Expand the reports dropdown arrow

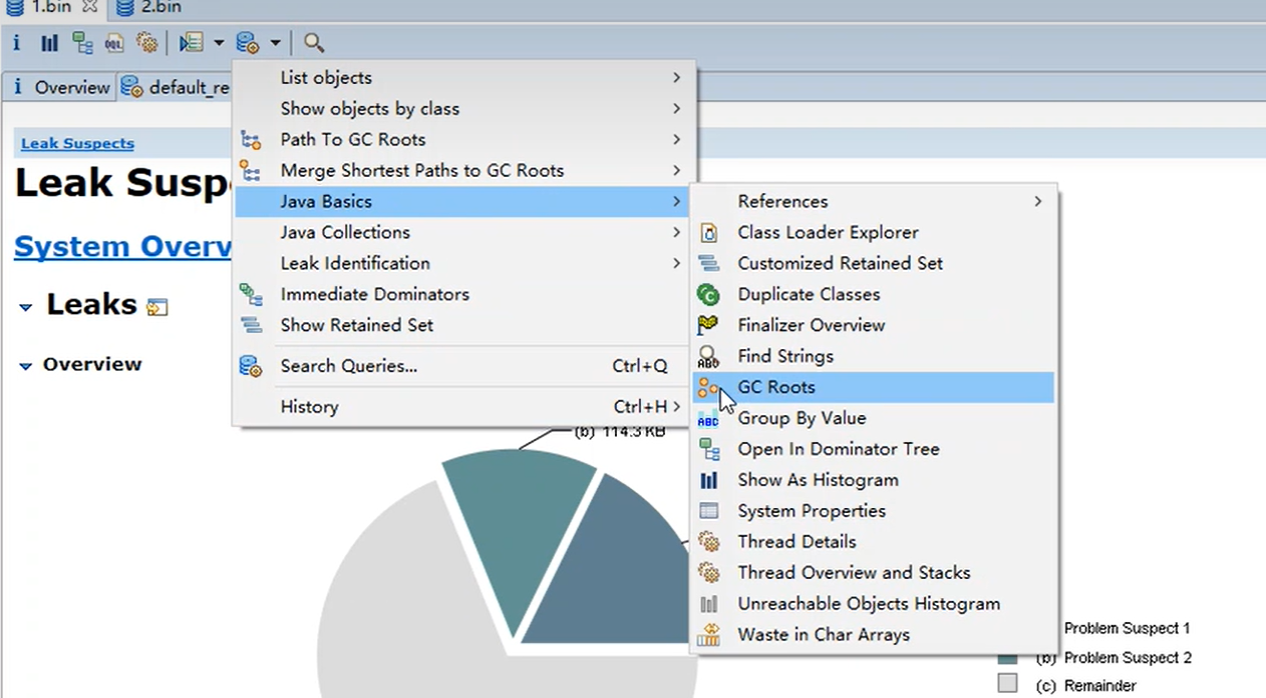(218, 43)
